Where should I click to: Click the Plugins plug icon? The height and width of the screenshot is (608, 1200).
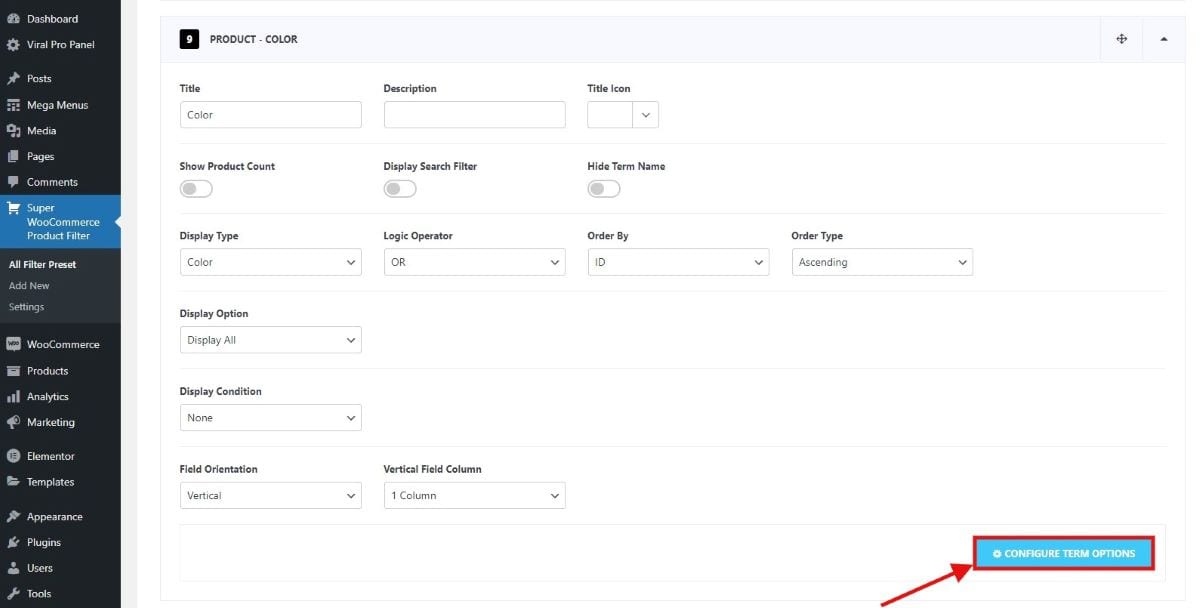[13, 543]
